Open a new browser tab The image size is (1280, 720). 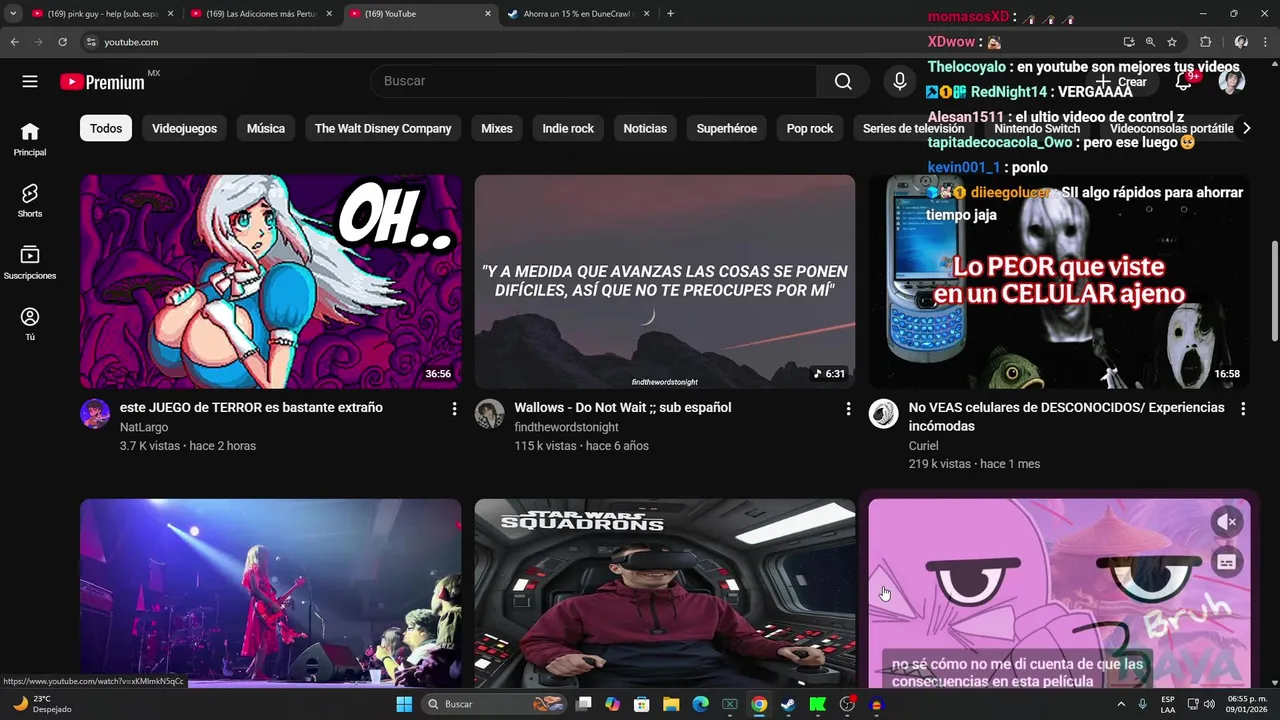[670, 14]
